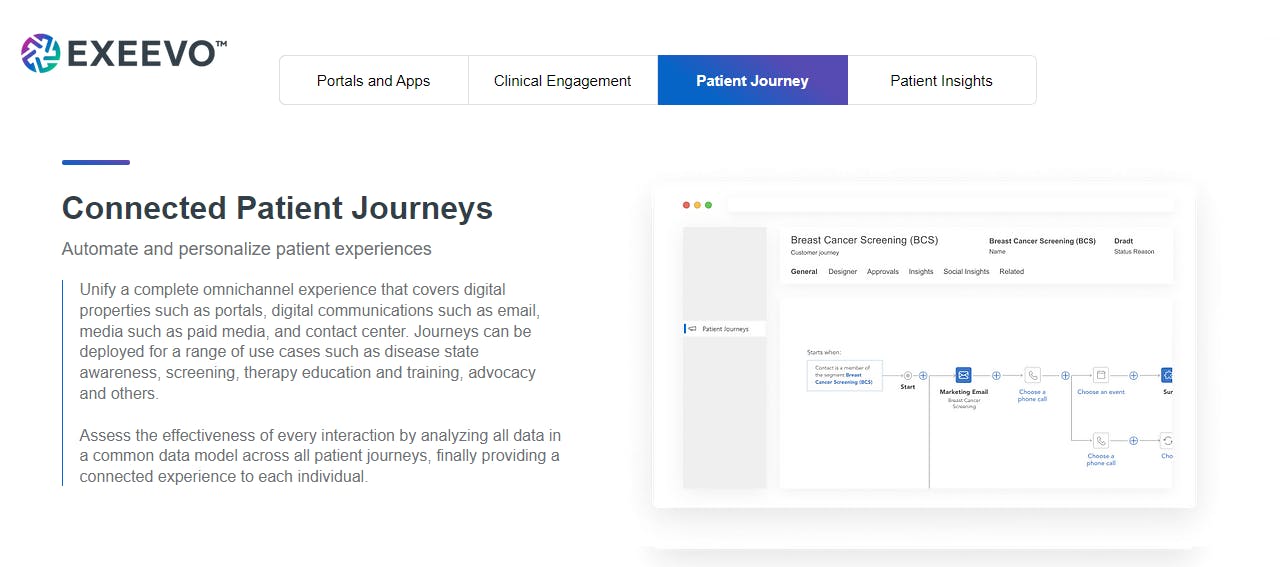Open the Designer tab of the journey
This screenshot has height=567, width=1280.
(x=842, y=272)
